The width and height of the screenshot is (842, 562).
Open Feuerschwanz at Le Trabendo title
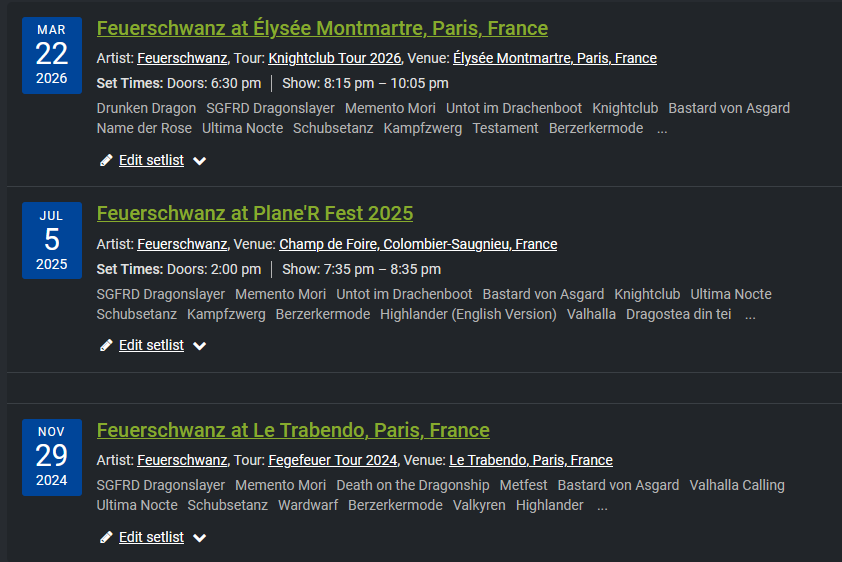click(293, 430)
